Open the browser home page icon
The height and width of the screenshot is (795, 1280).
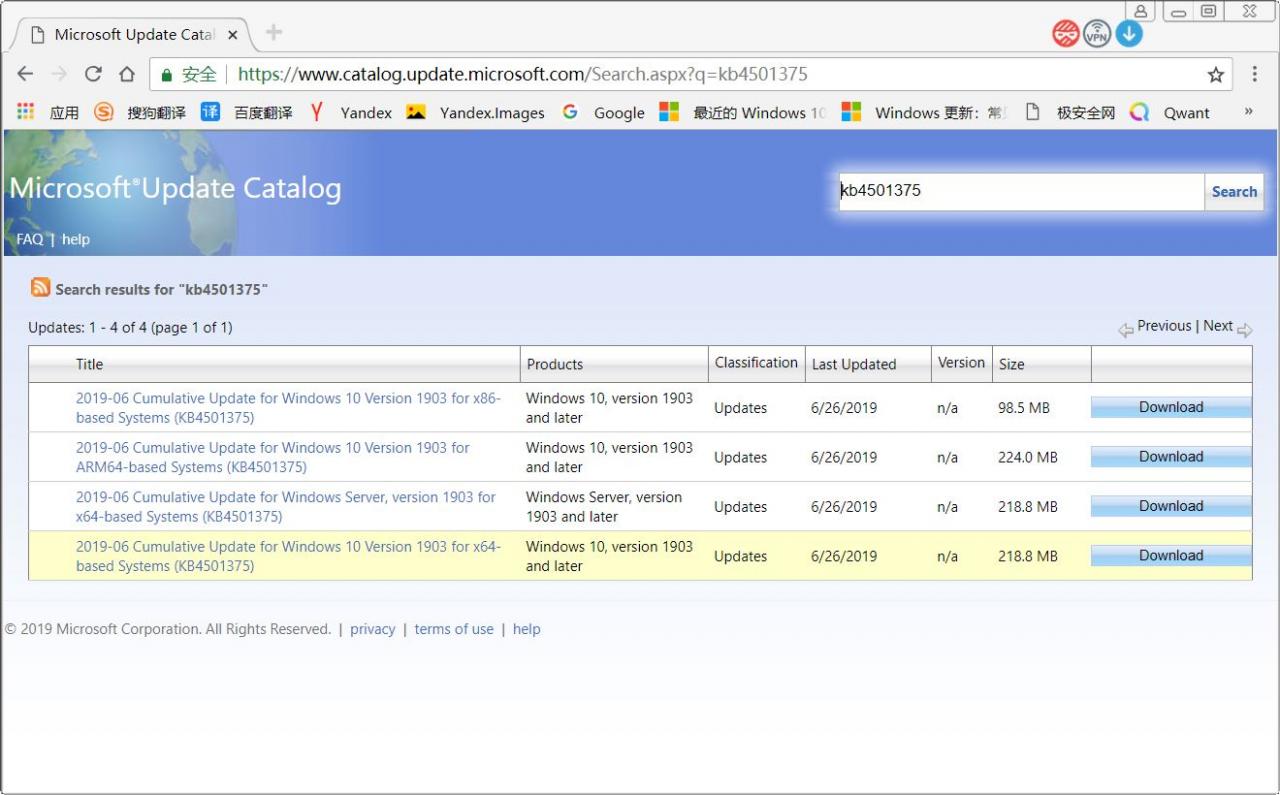tap(127, 74)
